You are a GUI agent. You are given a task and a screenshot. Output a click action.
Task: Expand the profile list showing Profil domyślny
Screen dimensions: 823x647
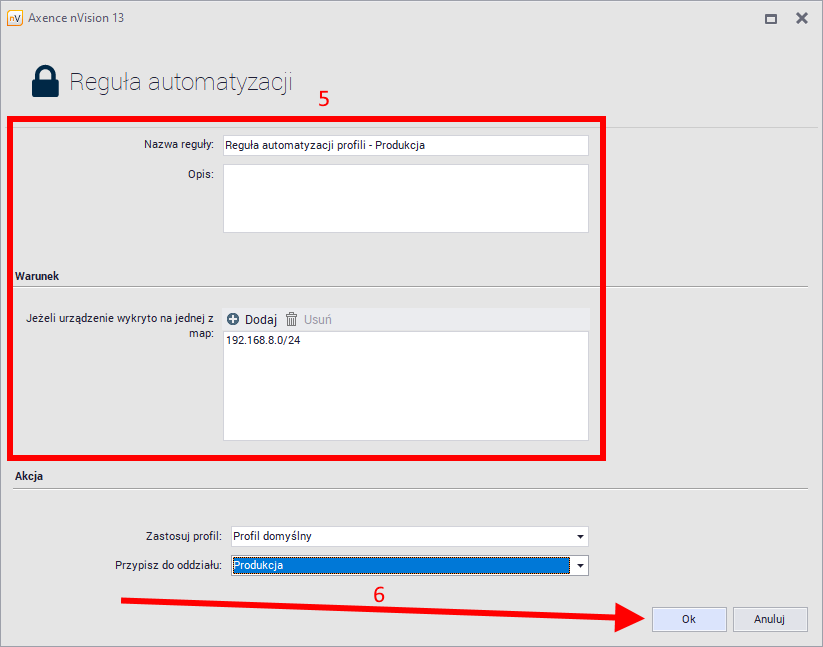(x=579, y=535)
